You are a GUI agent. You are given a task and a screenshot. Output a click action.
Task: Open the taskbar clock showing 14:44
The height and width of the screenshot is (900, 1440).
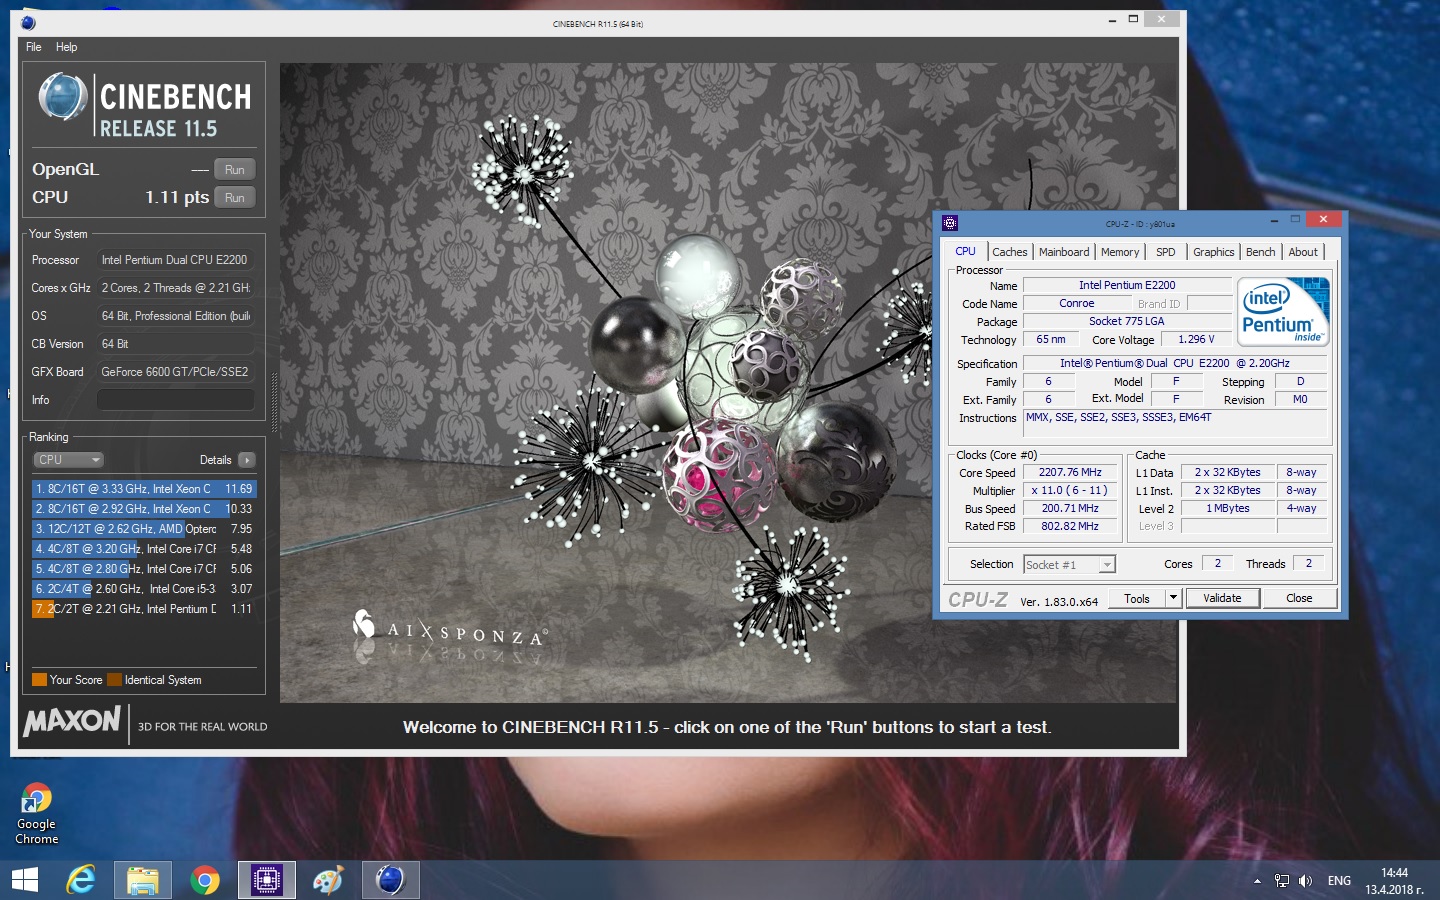click(1394, 881)
